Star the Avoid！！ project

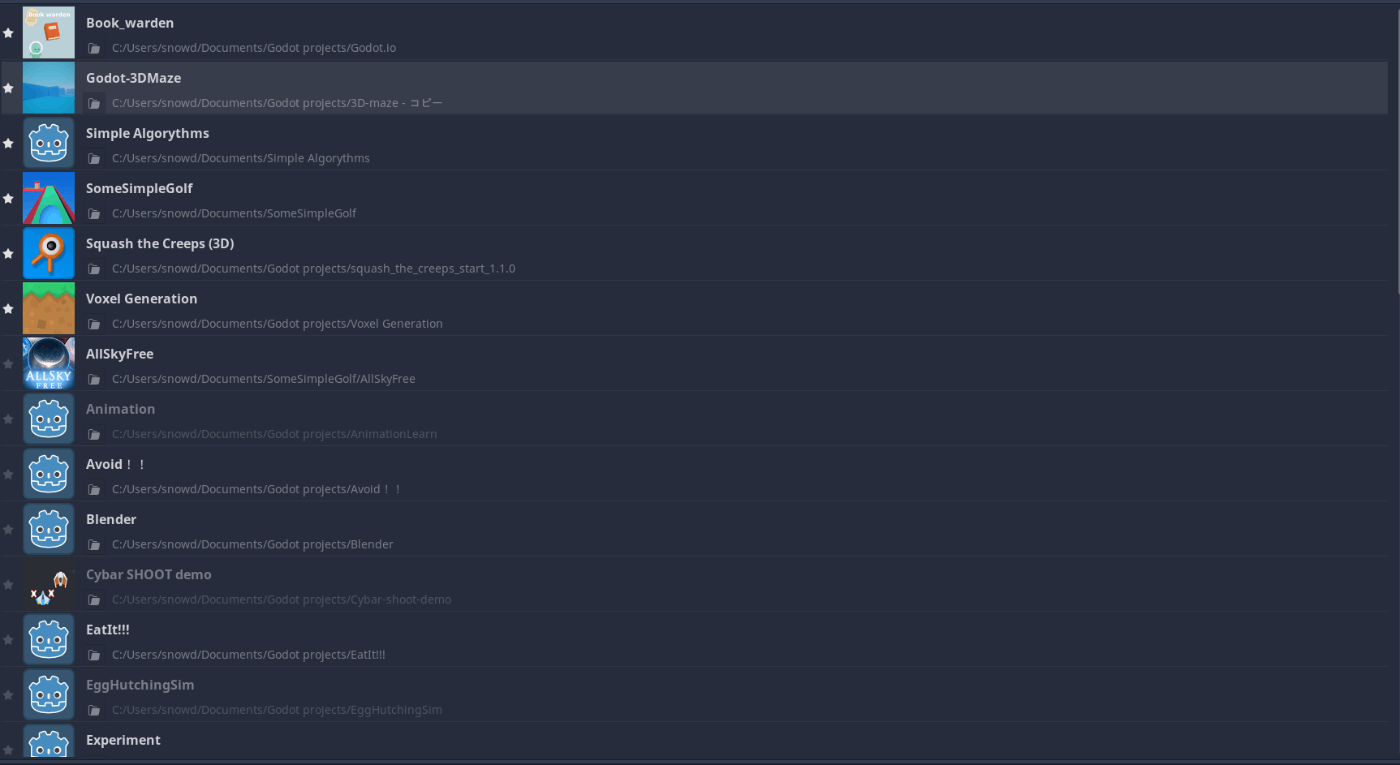point(8,474)
